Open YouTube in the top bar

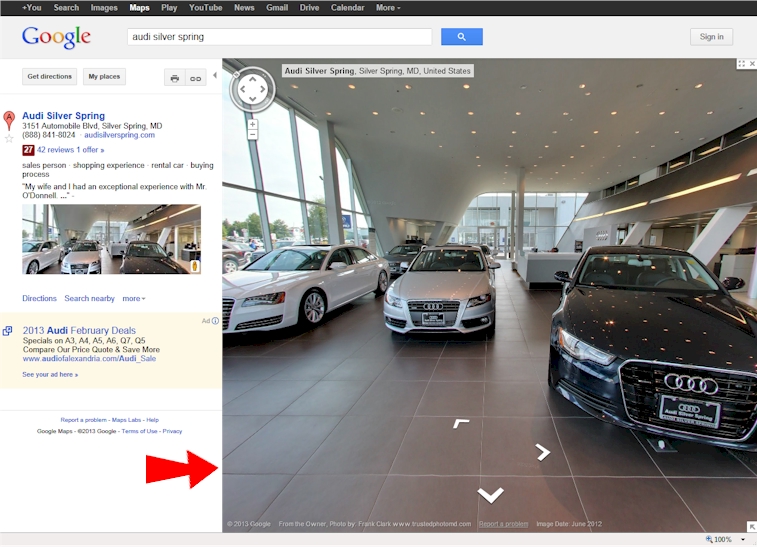pyautogui.click(x=206, y=8)
